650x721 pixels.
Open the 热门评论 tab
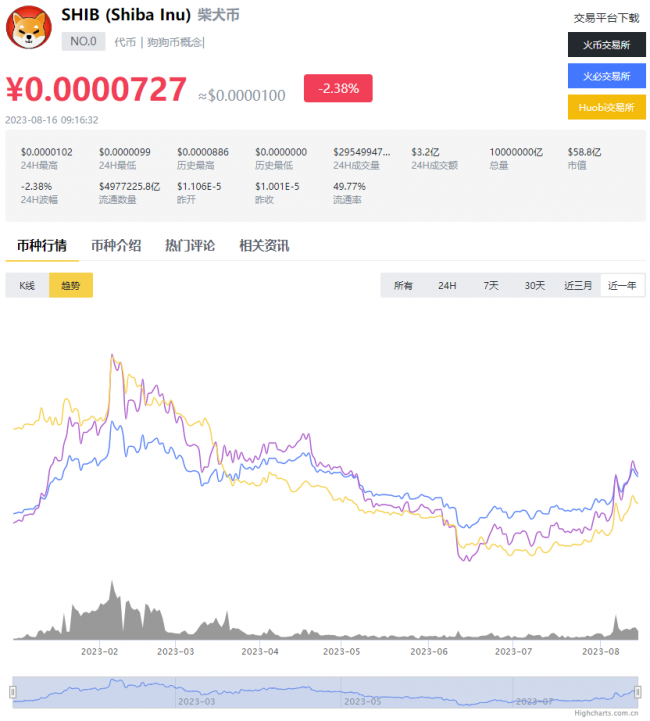click(190, 246)
